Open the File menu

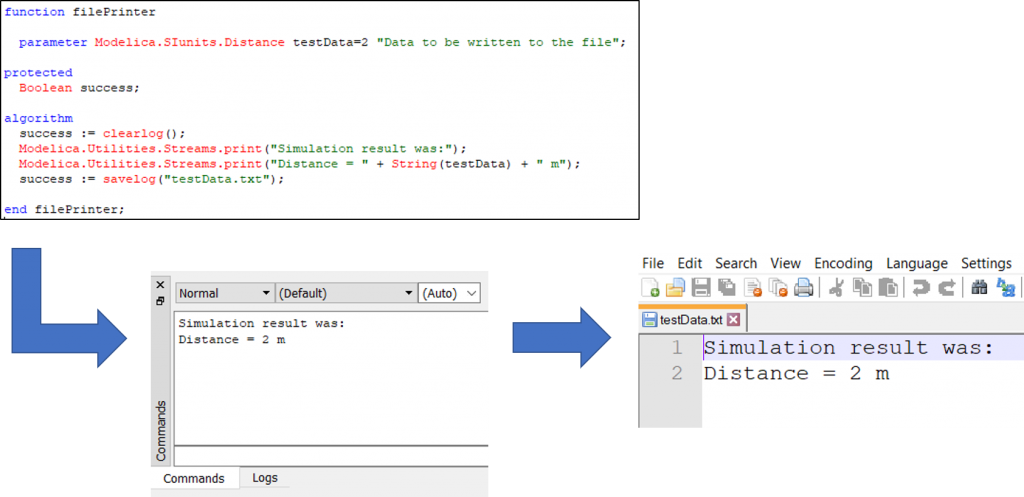click(x=653, y=263)
